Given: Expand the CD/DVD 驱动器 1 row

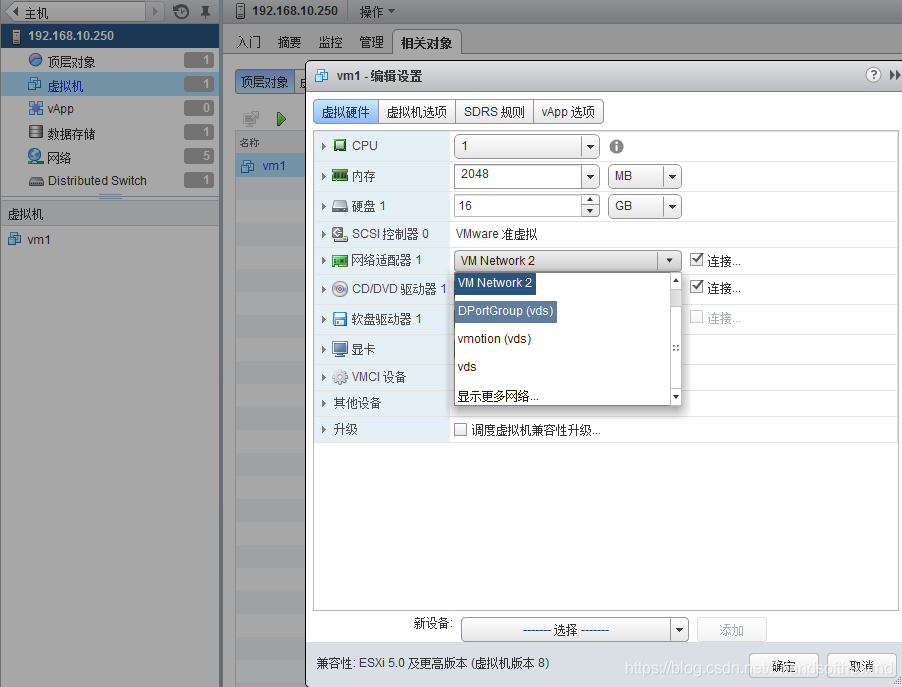Looking at the screenshot, I should pyautogui.click(x=324, y=289).
